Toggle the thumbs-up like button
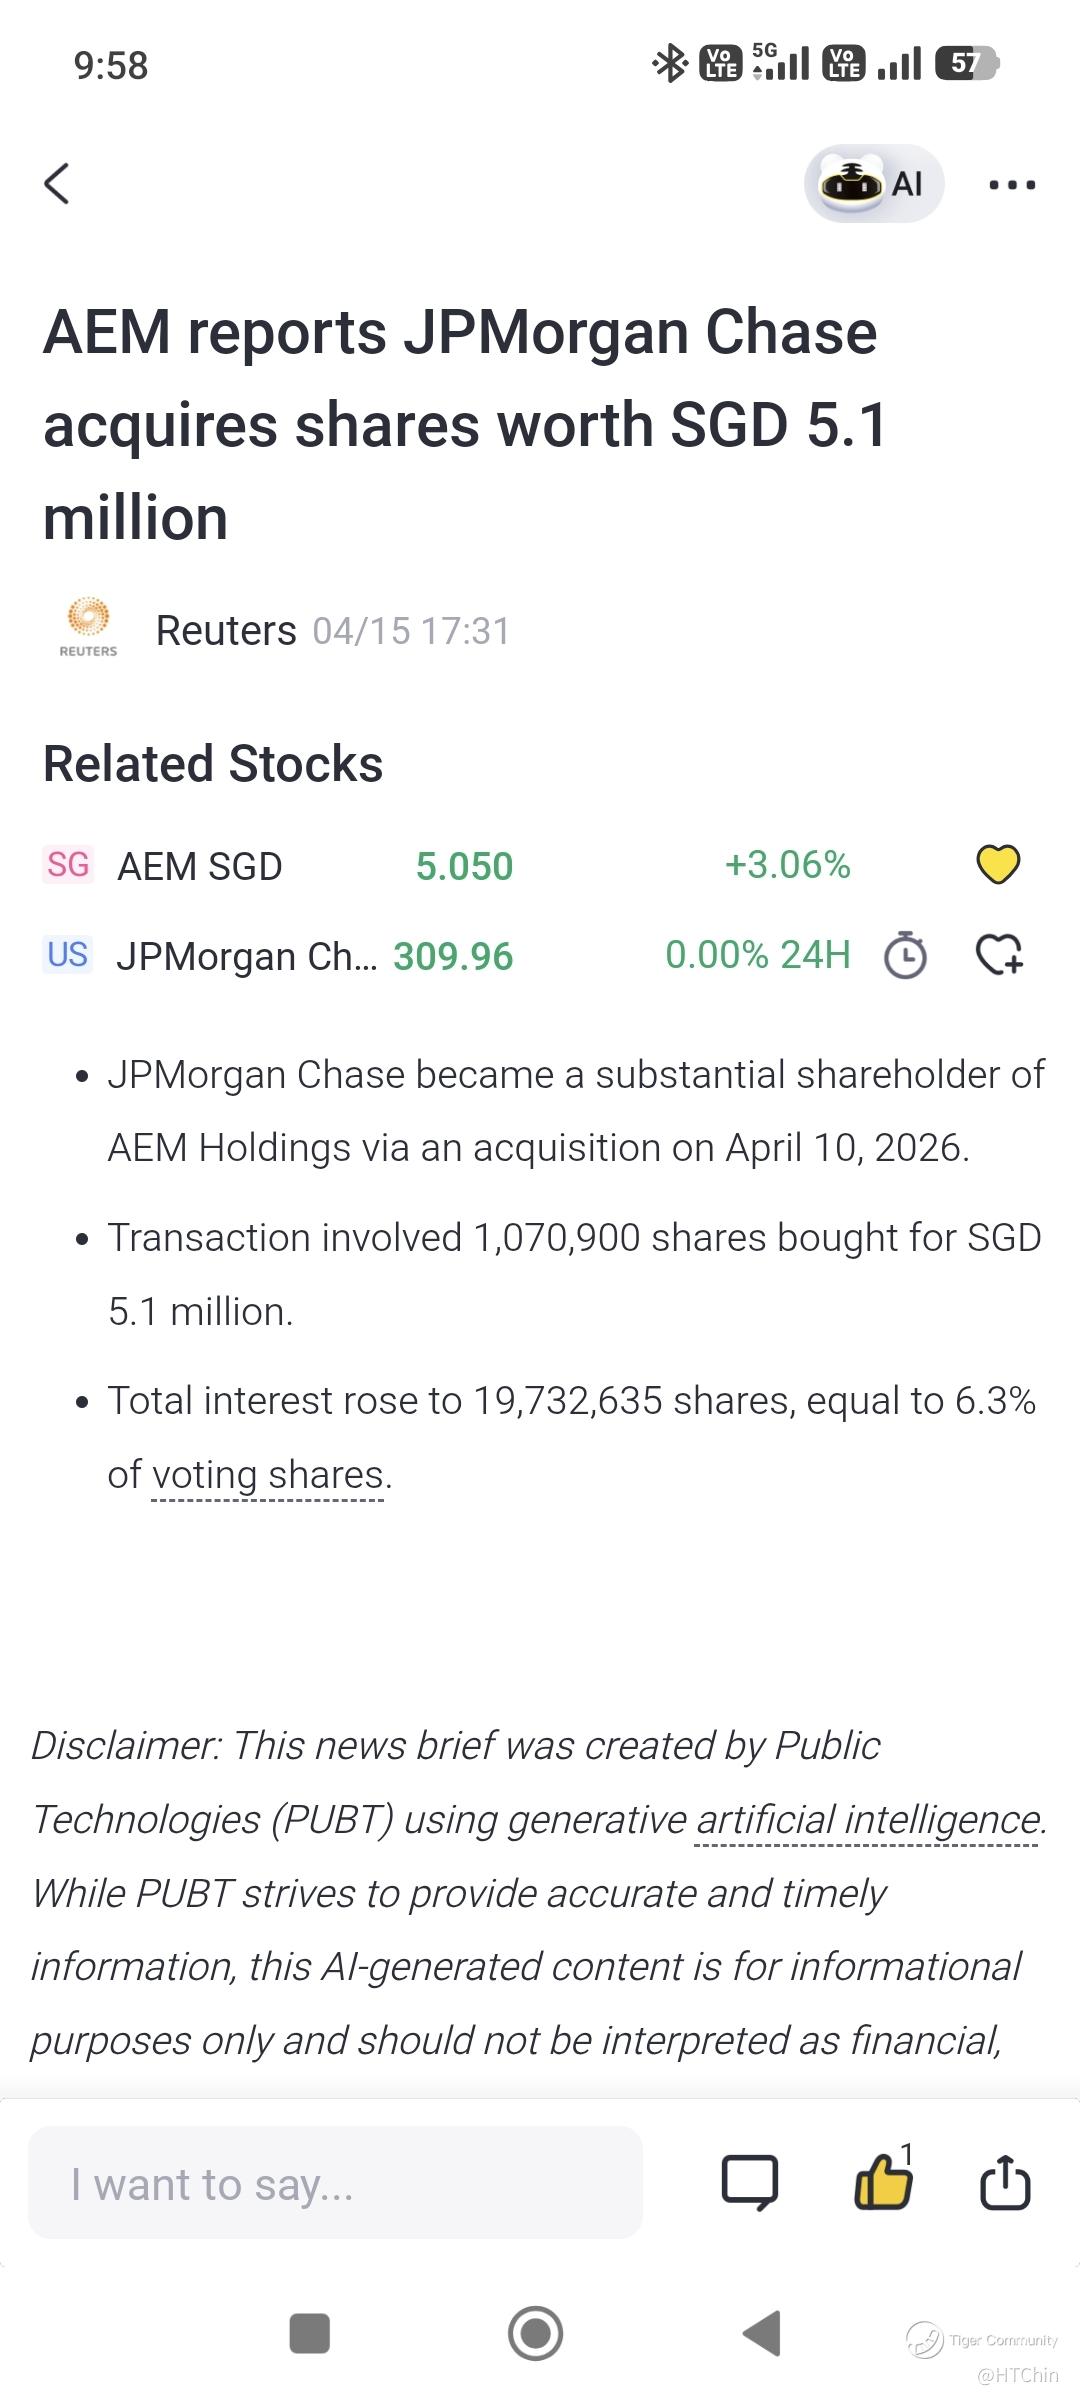 point(882,2181)
